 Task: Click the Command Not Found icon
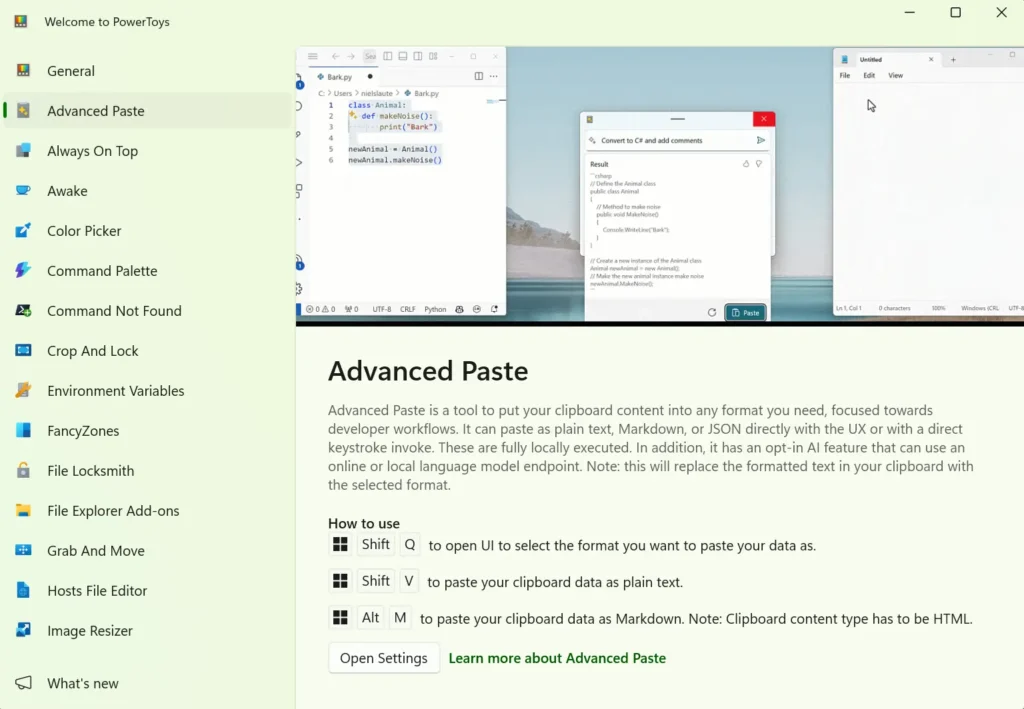click(x=23, y=310)
